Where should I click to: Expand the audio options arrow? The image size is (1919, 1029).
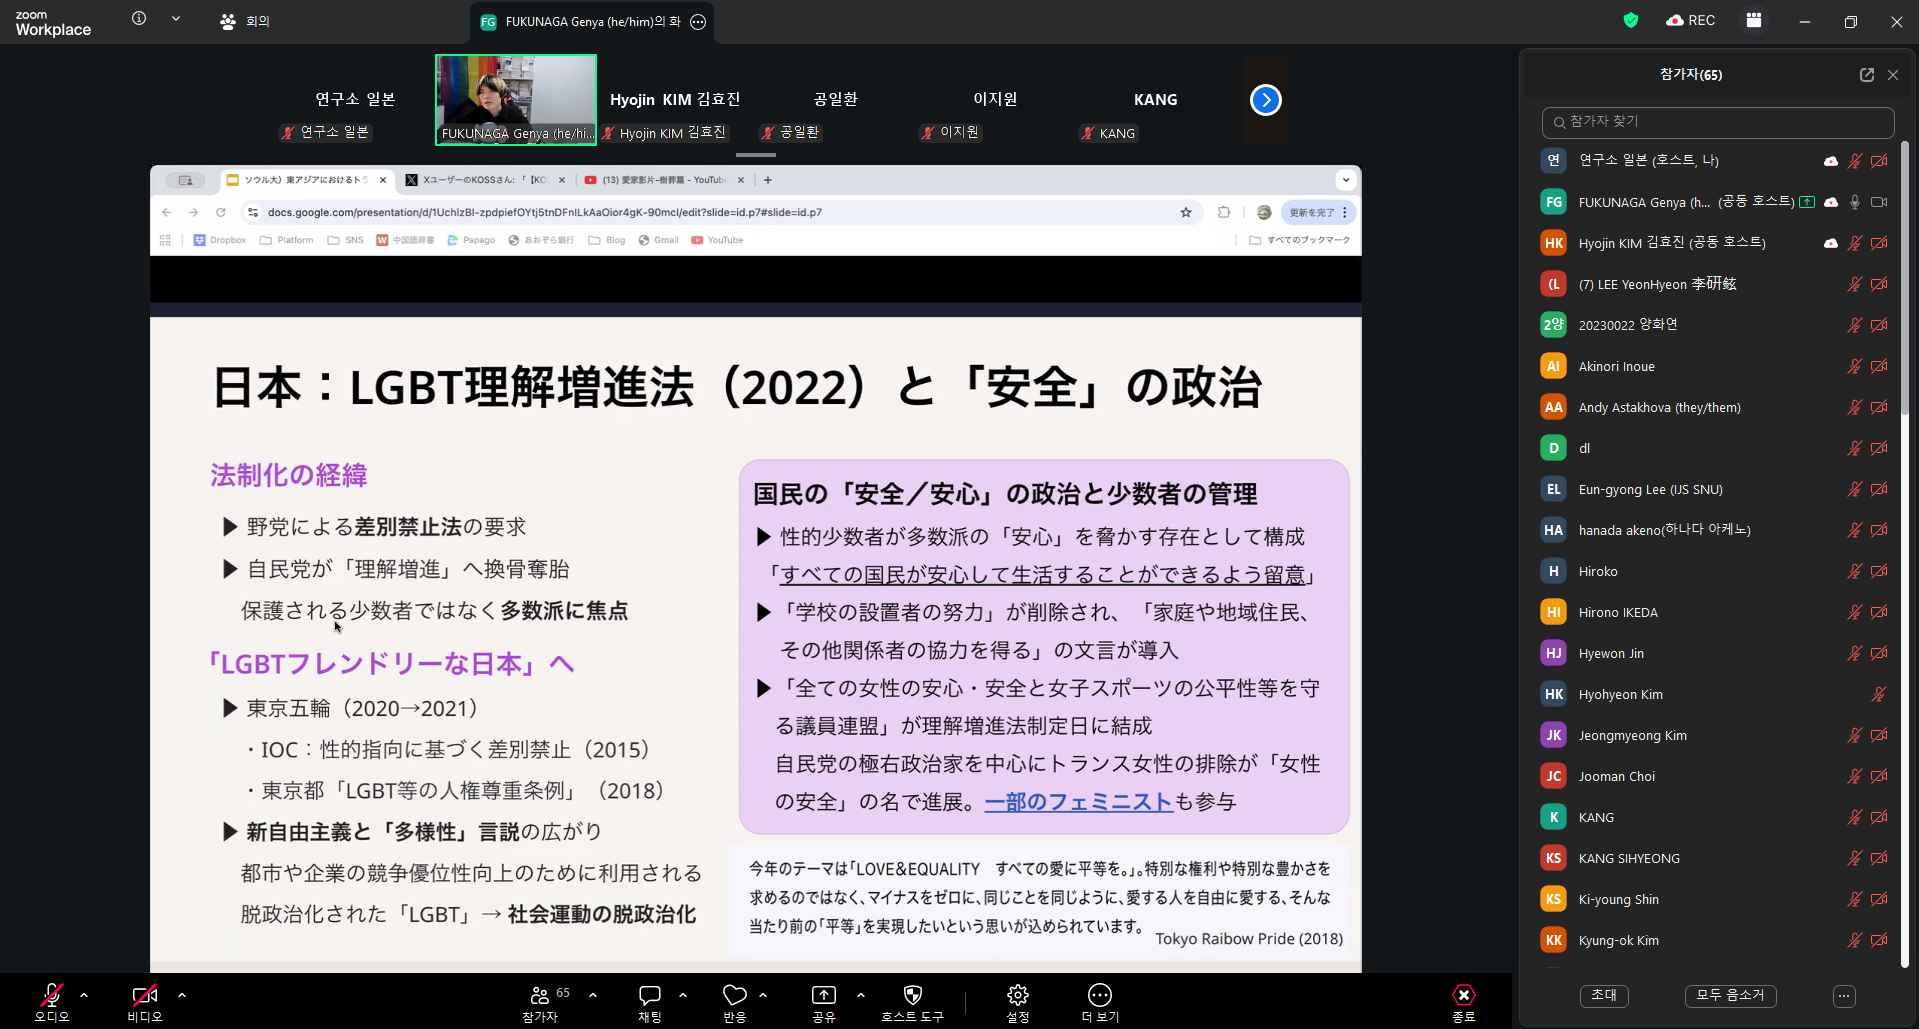pos(84,995)
